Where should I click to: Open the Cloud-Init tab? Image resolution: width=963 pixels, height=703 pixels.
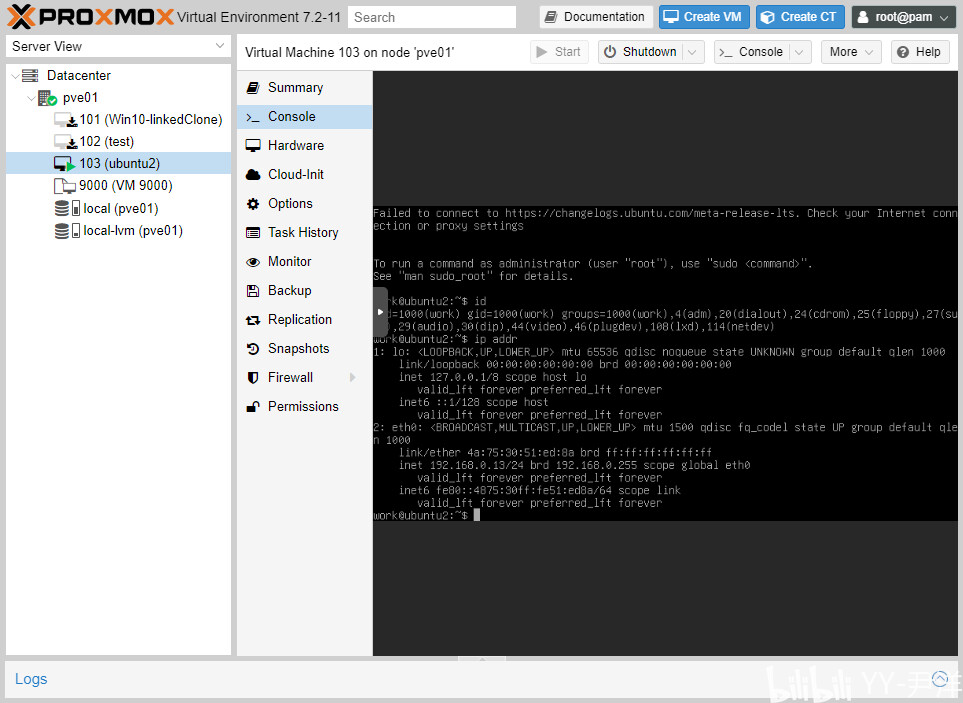[305, 174]
